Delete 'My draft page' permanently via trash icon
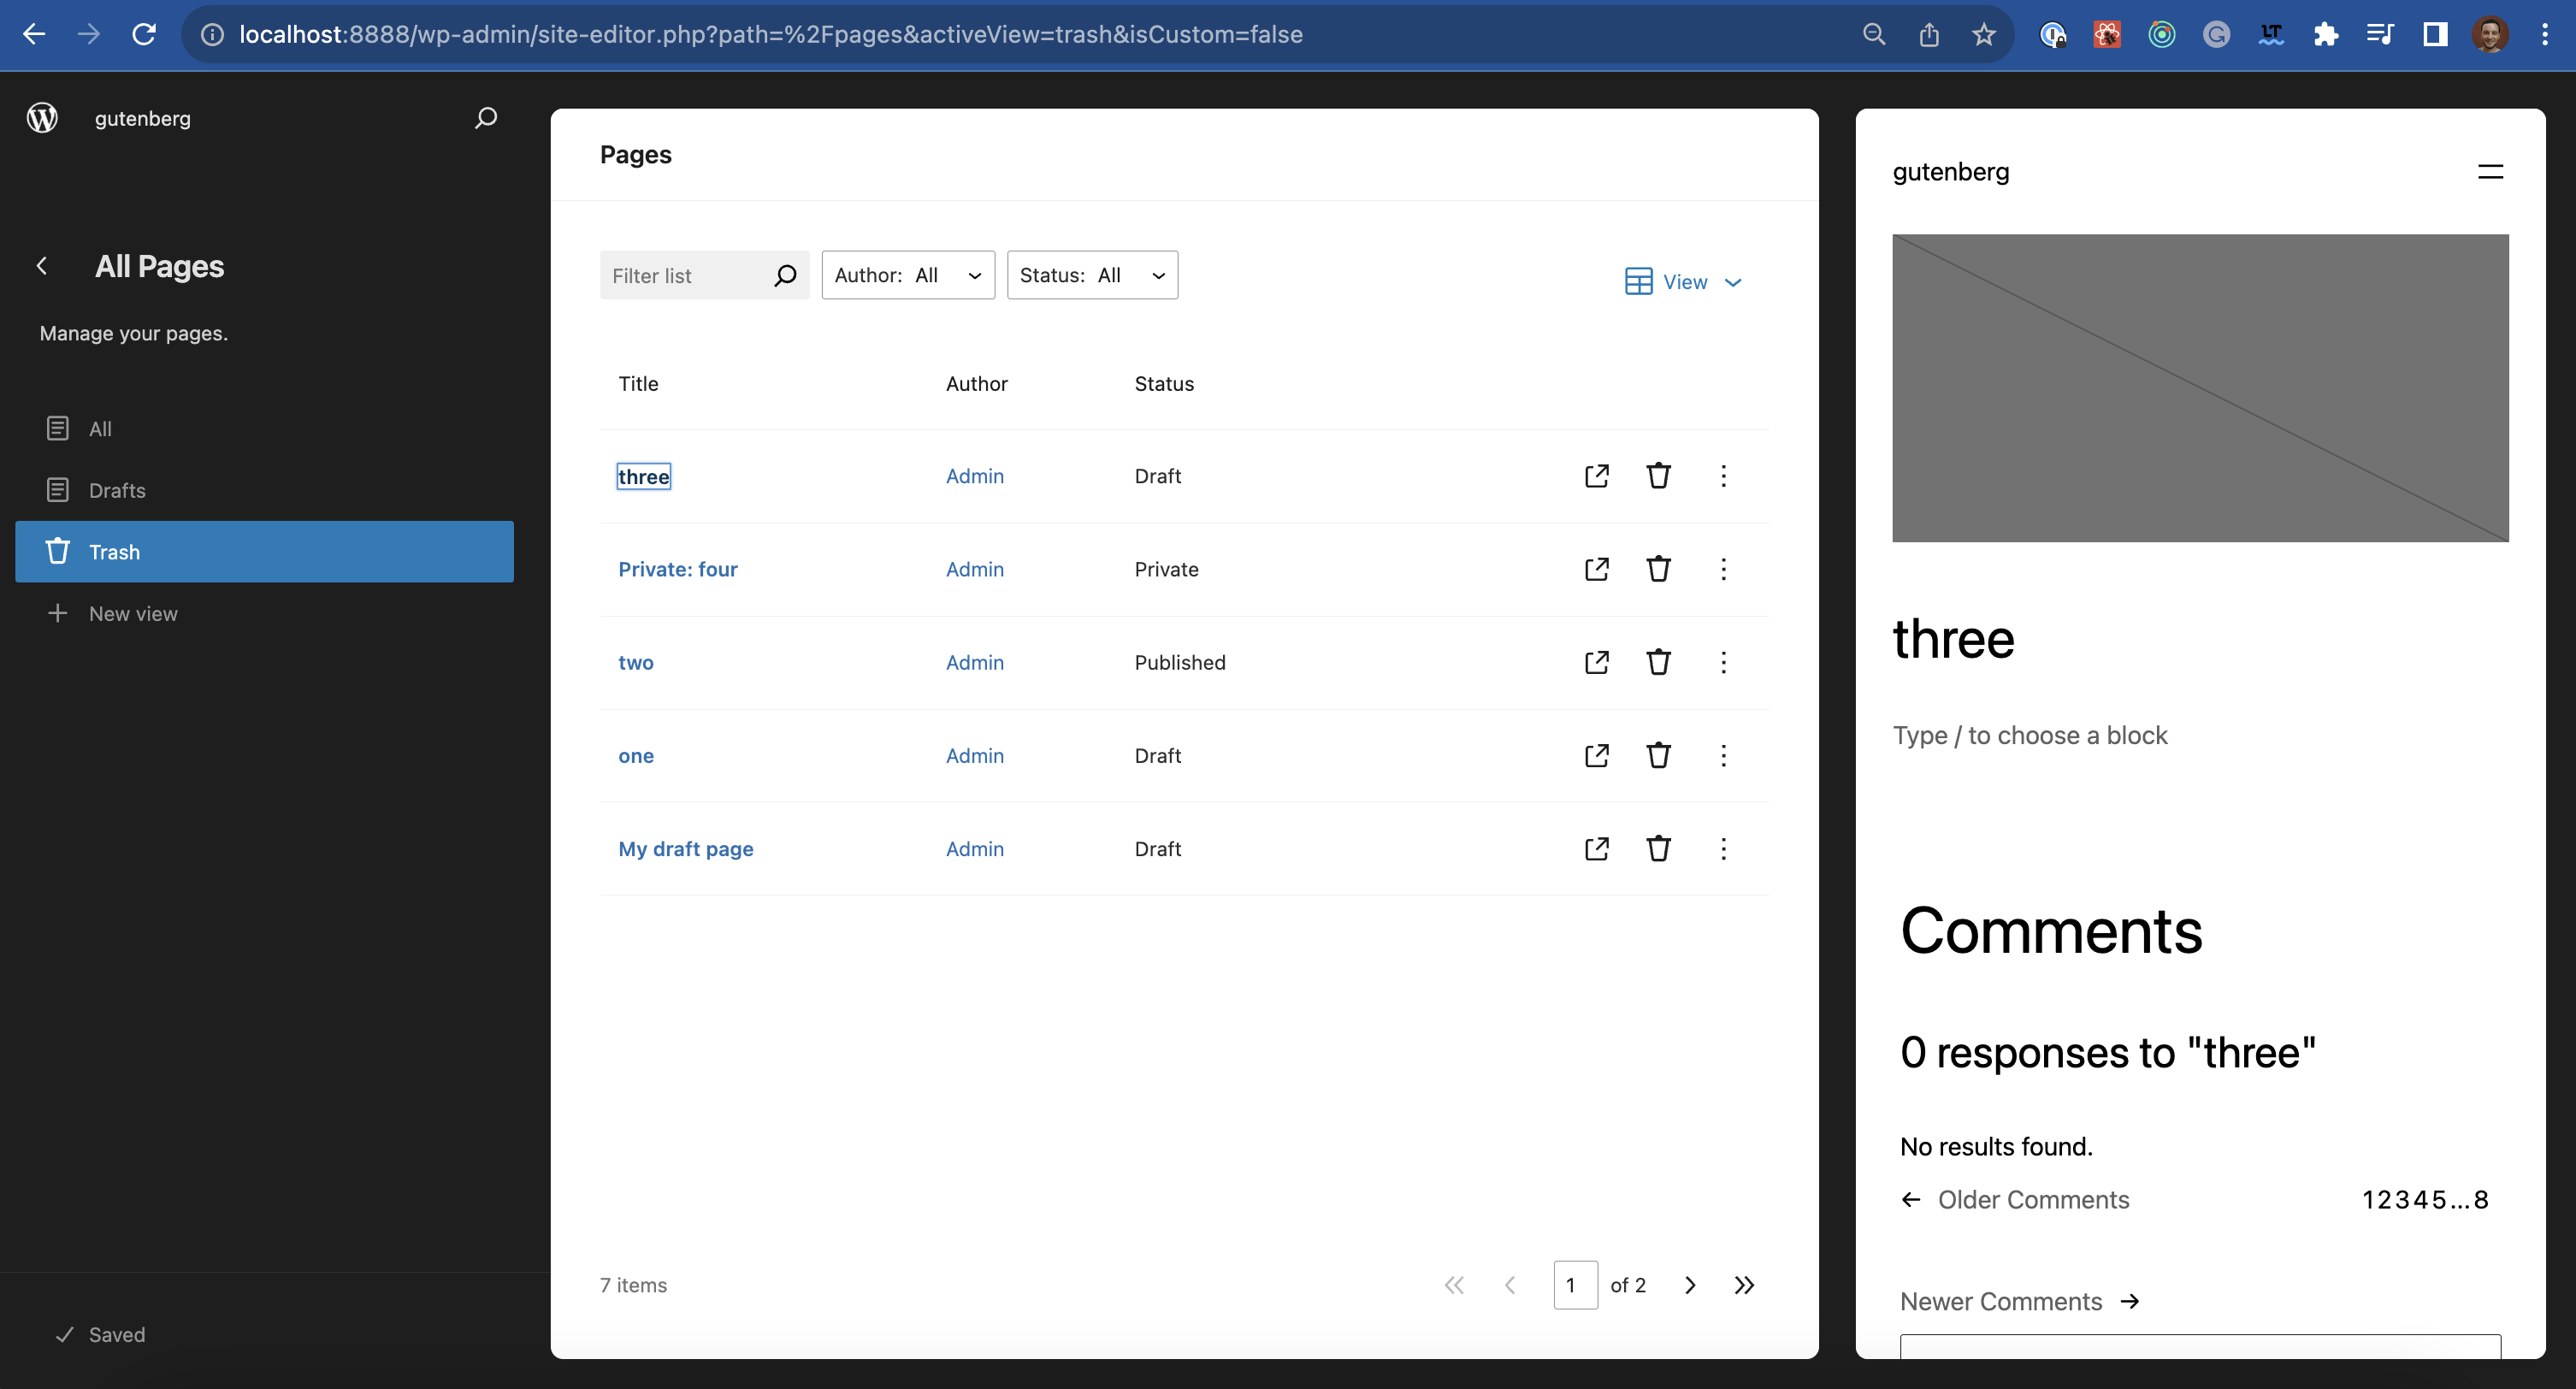This screenshot has width=2576, height=1389. tap(1658, 848)
